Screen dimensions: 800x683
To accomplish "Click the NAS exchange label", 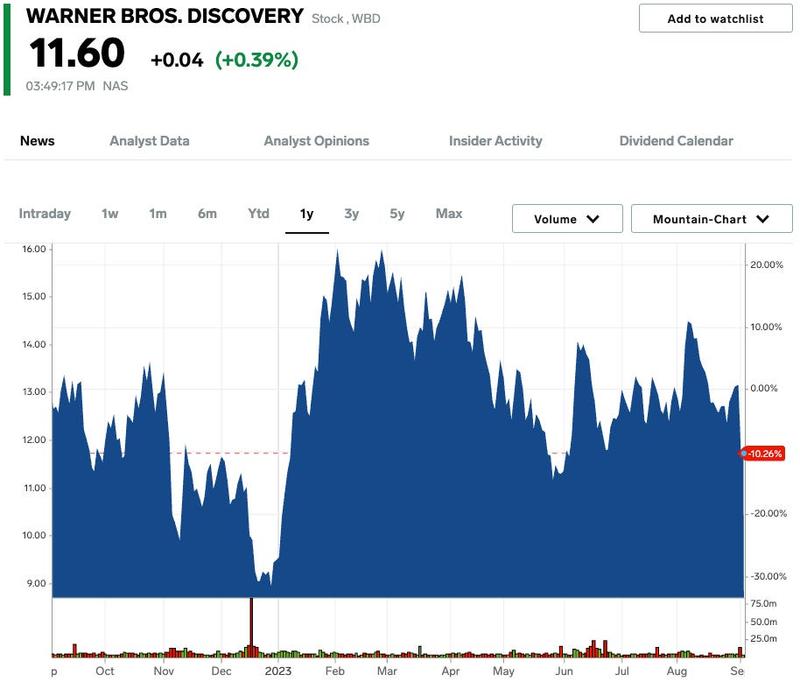I will pyautogui.click(x=115, y=86).
